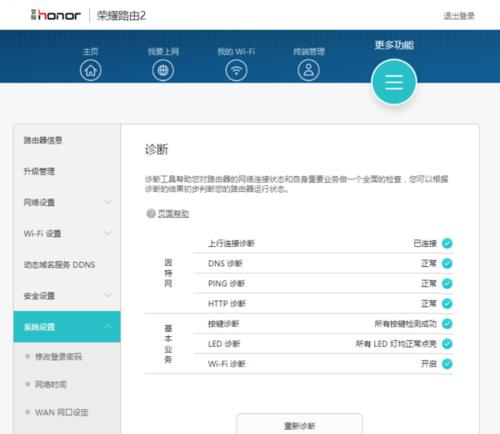The height and width of the screenshot is (434, 500).
Task: Select the 终端管理 user icon
Action: [x=309, y=70]
